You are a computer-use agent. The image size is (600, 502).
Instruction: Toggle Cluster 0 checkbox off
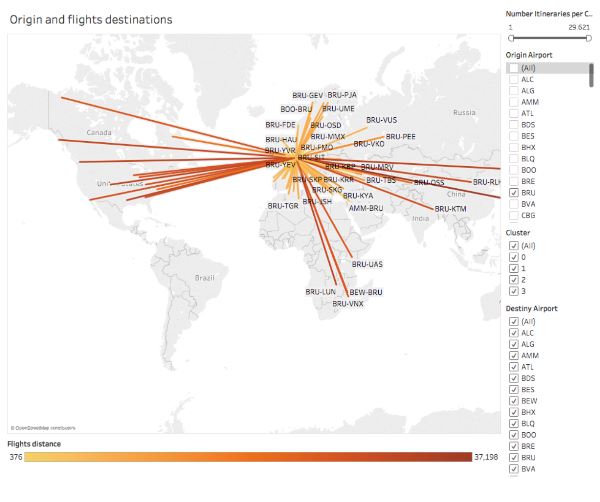click(514, 257)
